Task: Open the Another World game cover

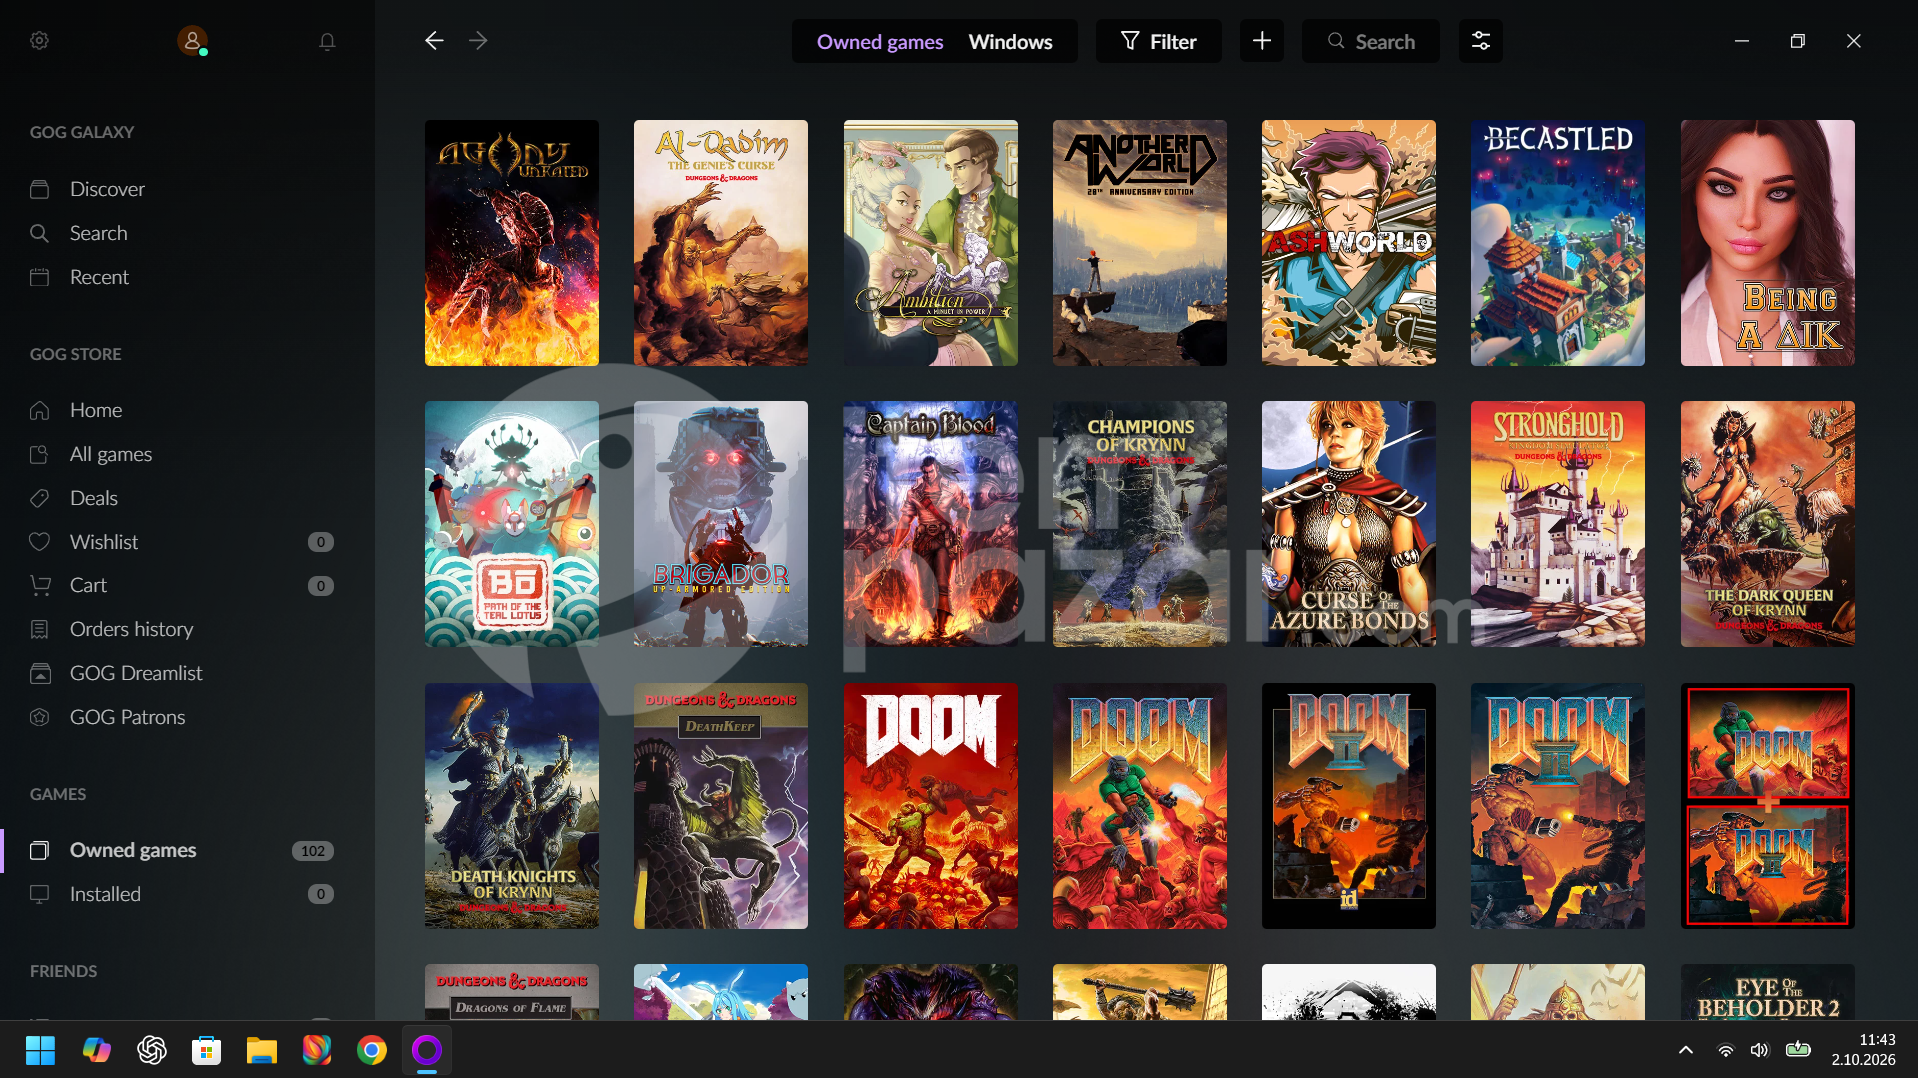Action: click(1140, 243)
